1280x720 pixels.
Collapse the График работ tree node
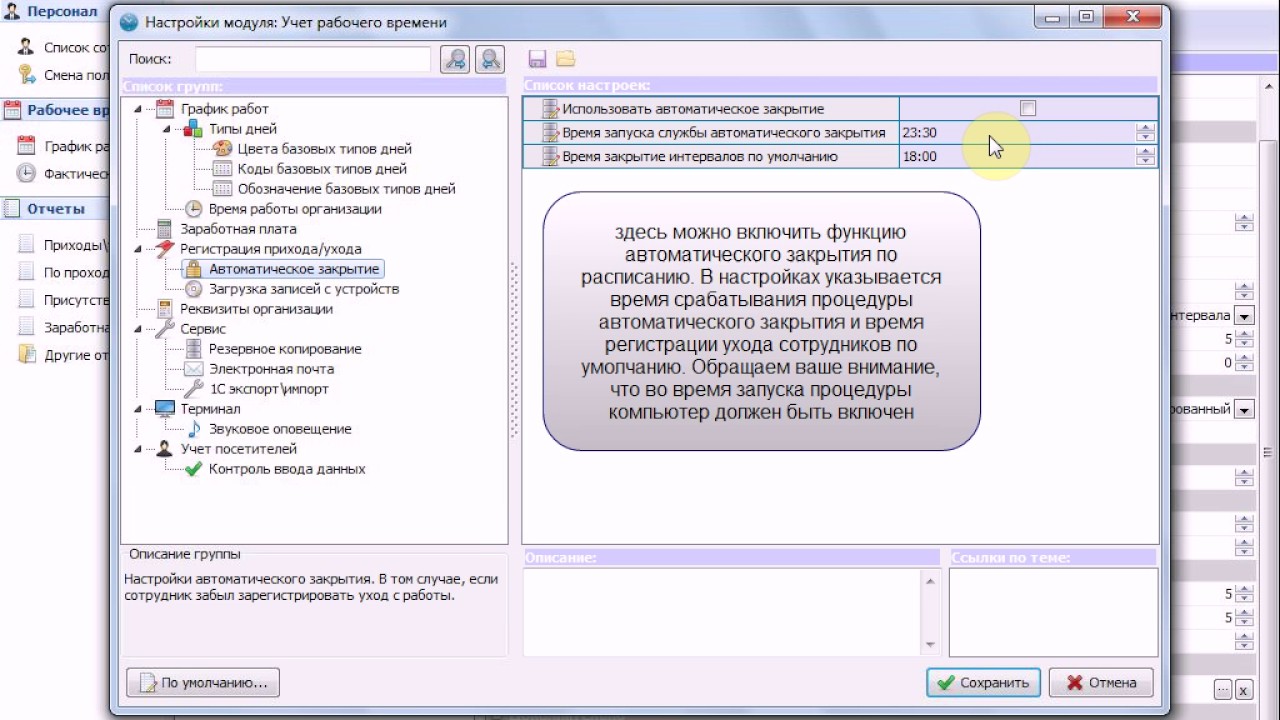138,109
